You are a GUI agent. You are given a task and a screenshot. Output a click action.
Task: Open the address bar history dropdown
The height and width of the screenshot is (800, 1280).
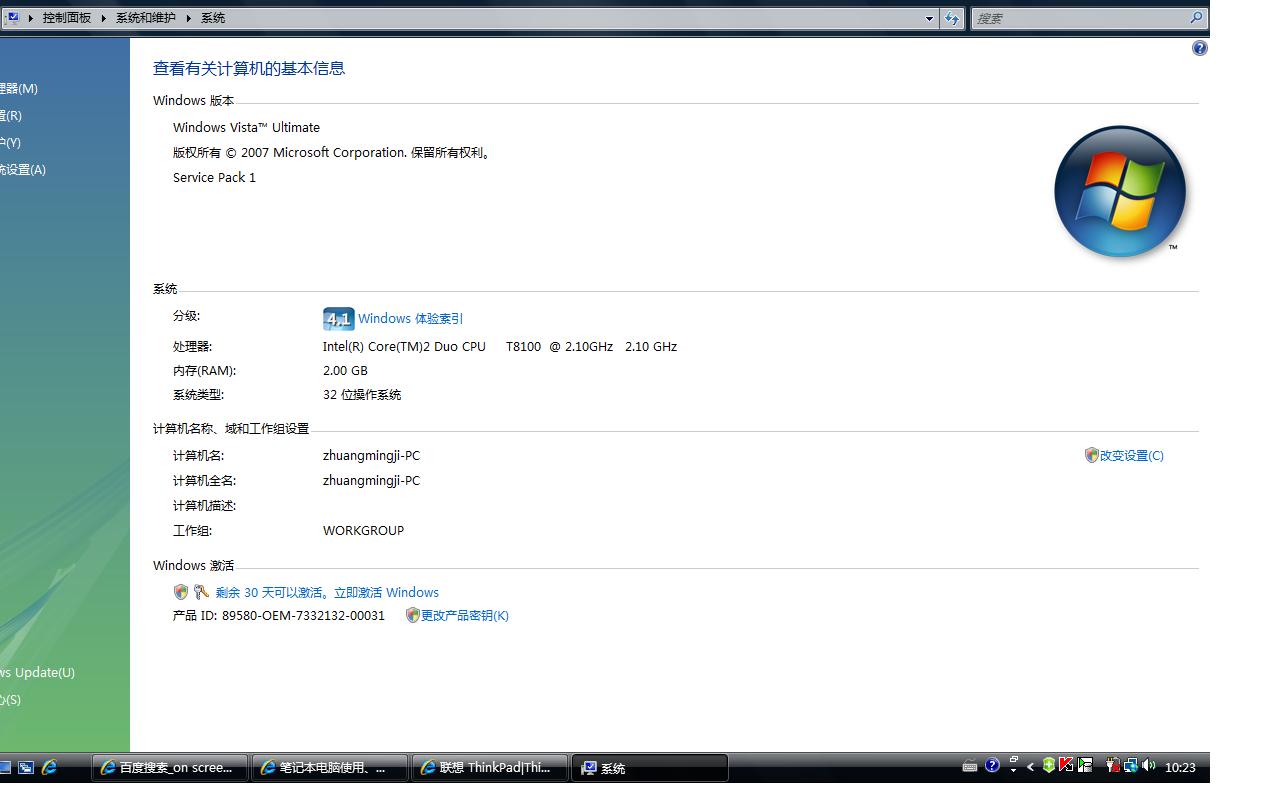click(x=929, y=18)
